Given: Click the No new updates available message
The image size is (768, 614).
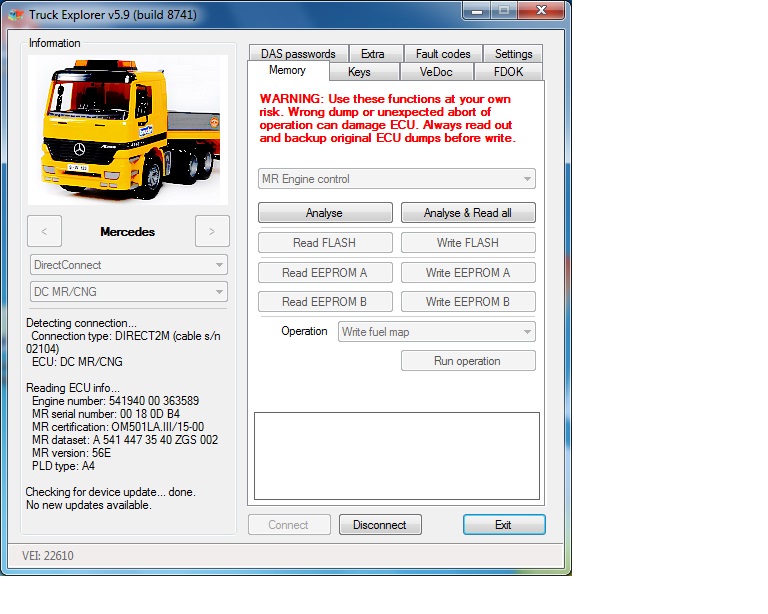Looking at the screenshot, I should point(89,505).
